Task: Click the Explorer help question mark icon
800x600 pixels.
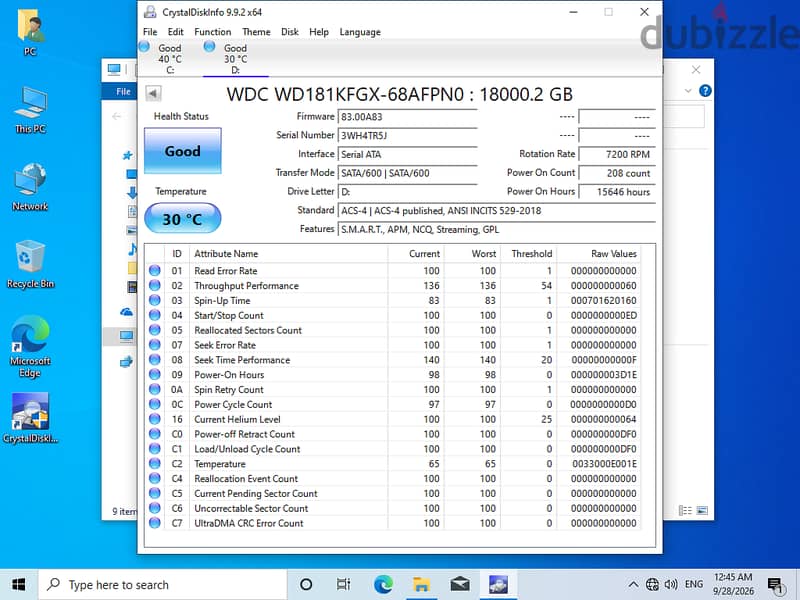Action: [705, 91]
